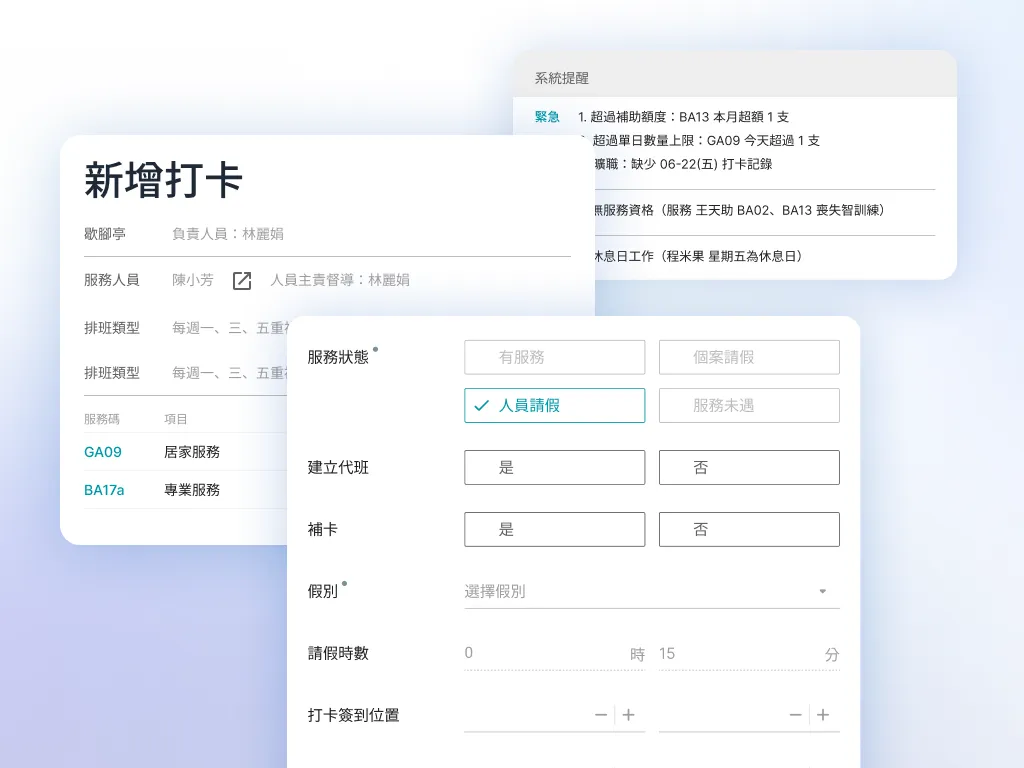Screen dimensions: 1024x768
Task: Click the 新增打卡 heading
Action: (163, 180)
